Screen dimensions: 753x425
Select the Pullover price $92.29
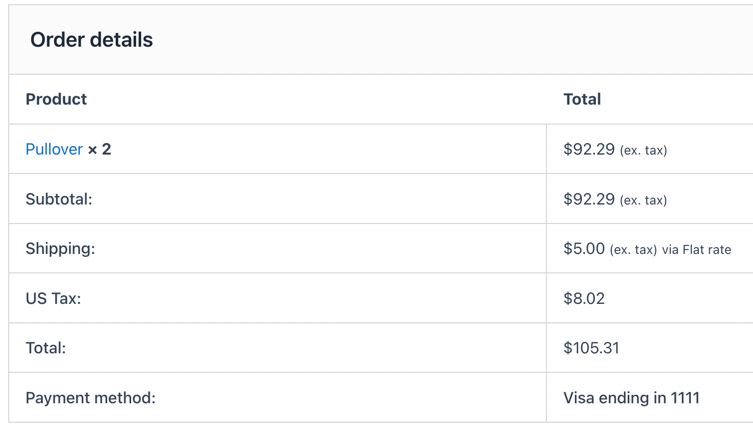pos(589,149)
